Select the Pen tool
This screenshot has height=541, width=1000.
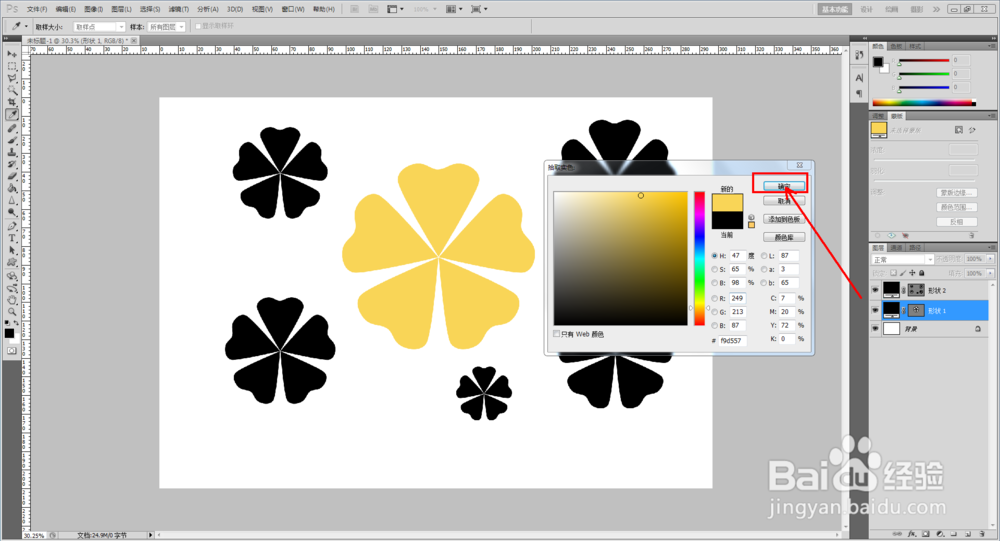click(x=11, y=226)
